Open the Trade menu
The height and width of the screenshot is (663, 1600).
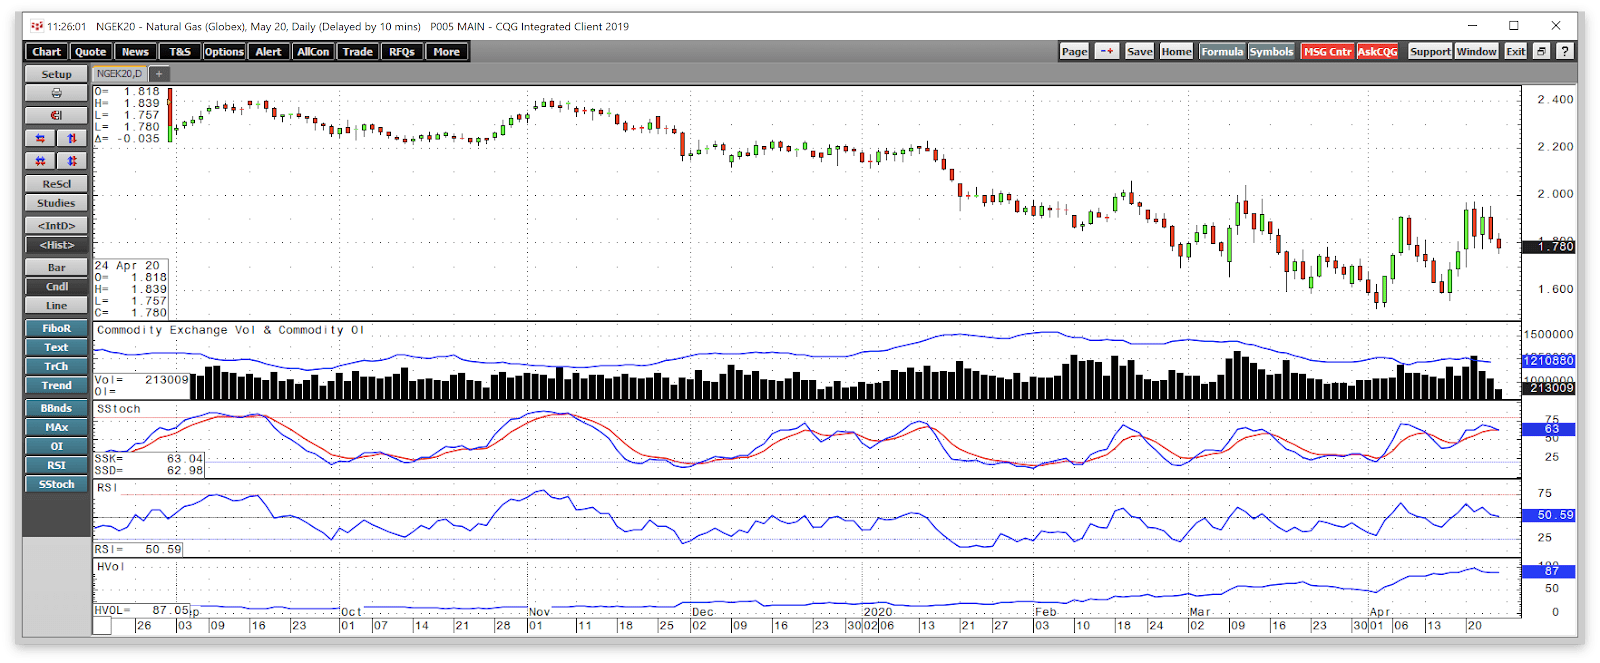(x=357, y=52)
